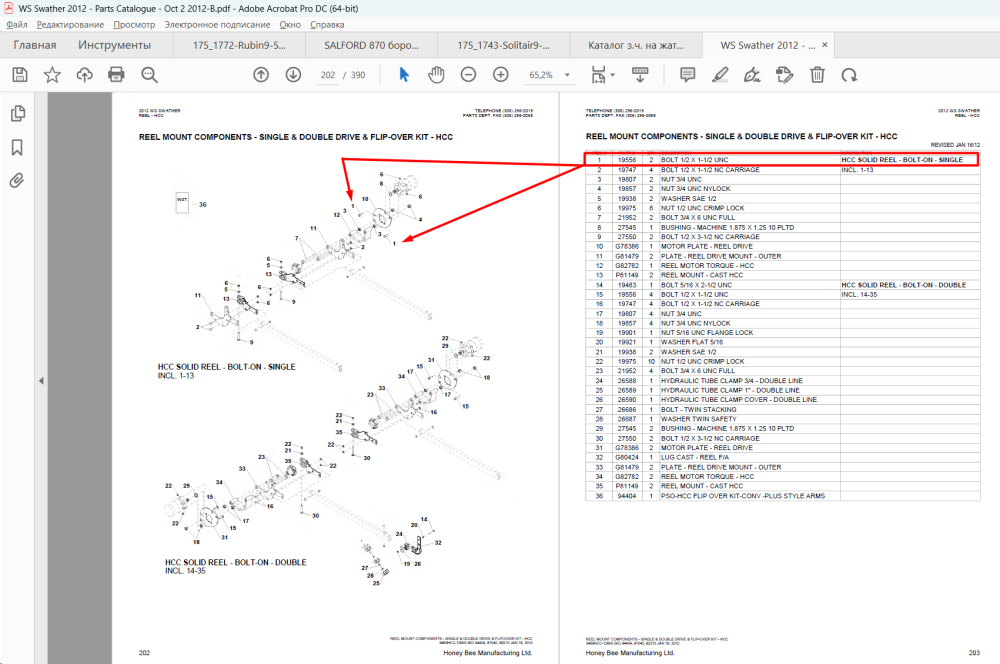
Task: Open the edit PDF page icon
Action: 784,75
